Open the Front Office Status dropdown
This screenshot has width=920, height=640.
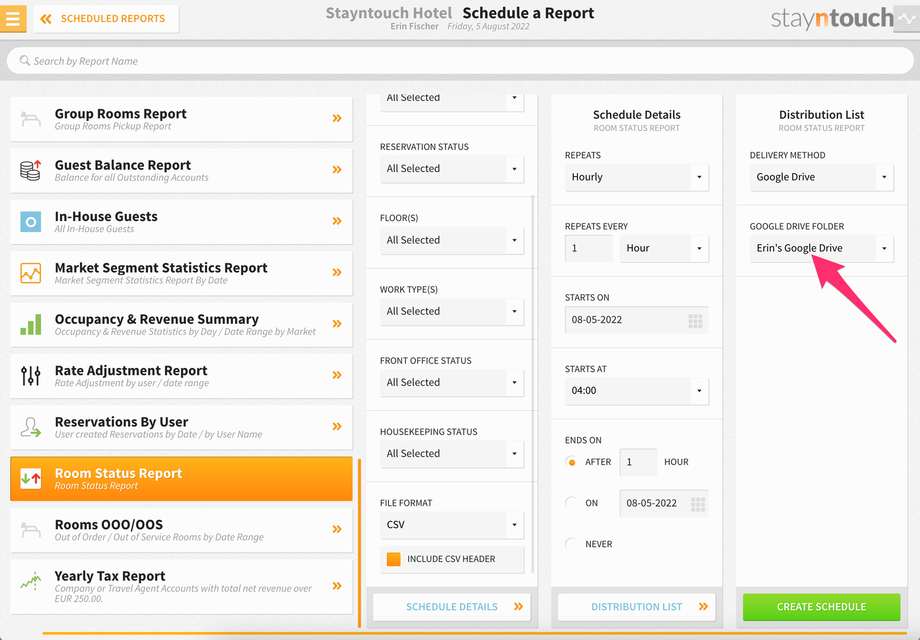452,382
